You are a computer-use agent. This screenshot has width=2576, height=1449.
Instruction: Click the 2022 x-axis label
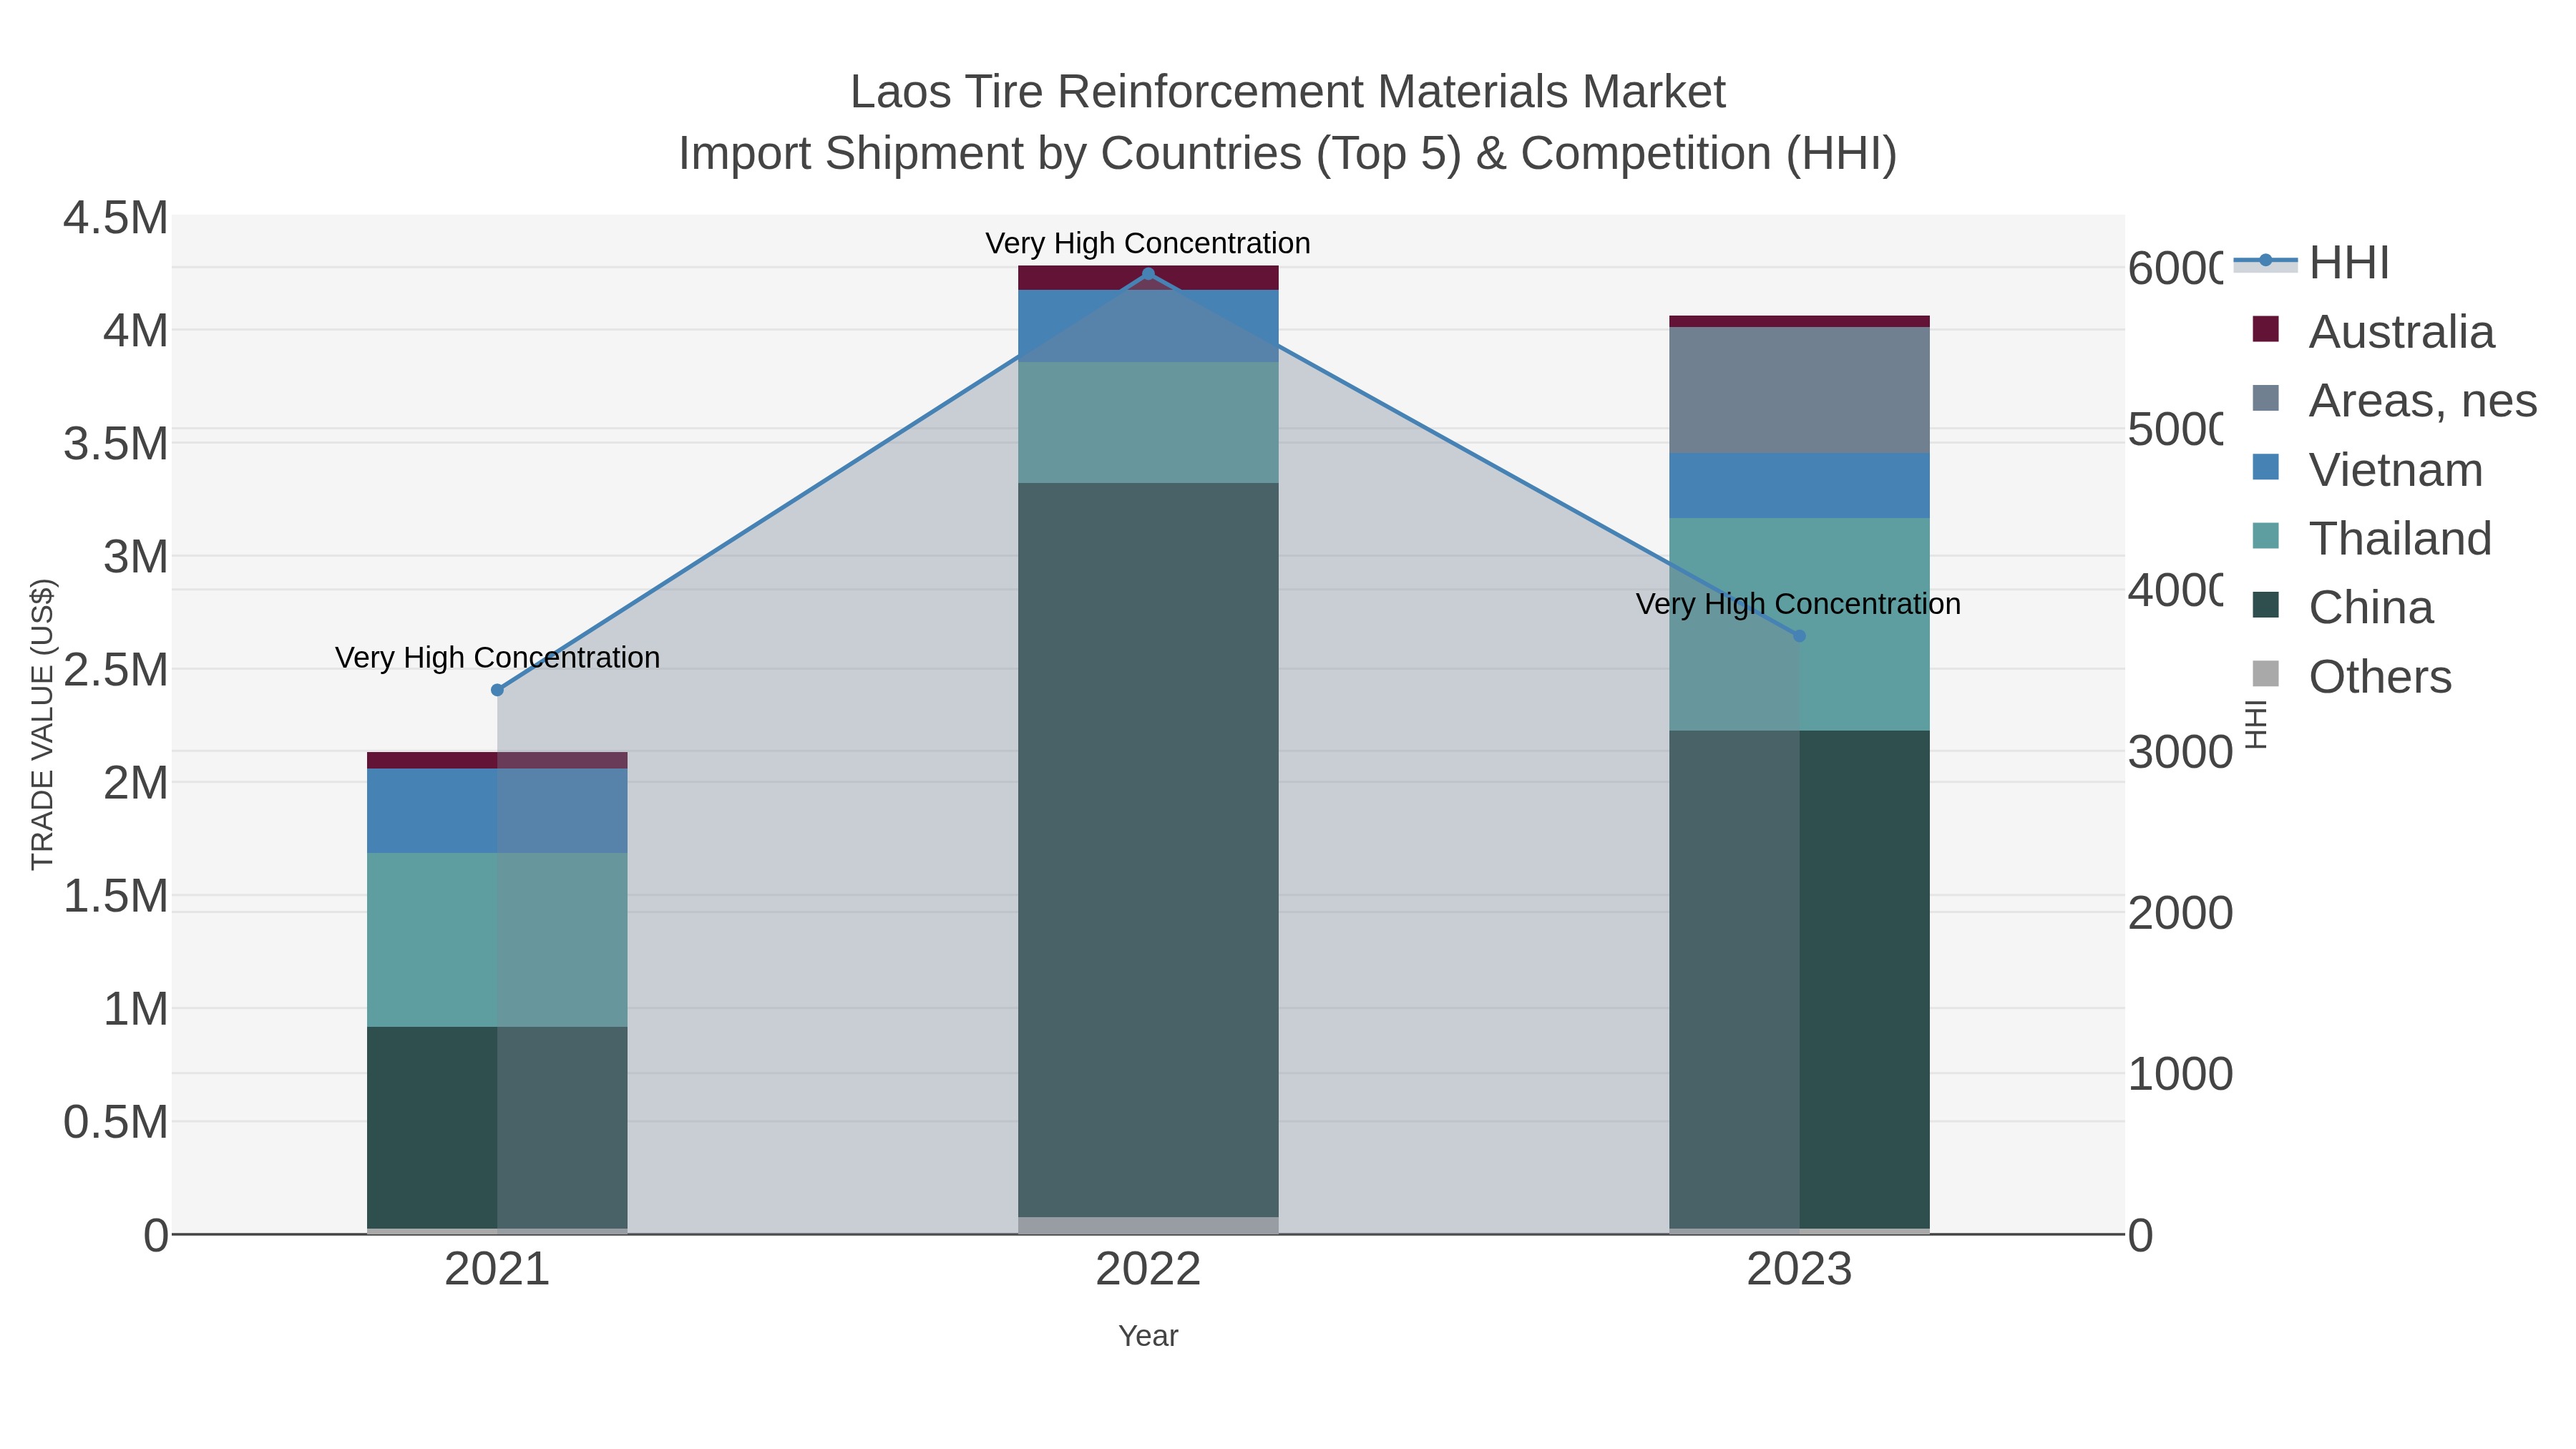(1148, 1270)
